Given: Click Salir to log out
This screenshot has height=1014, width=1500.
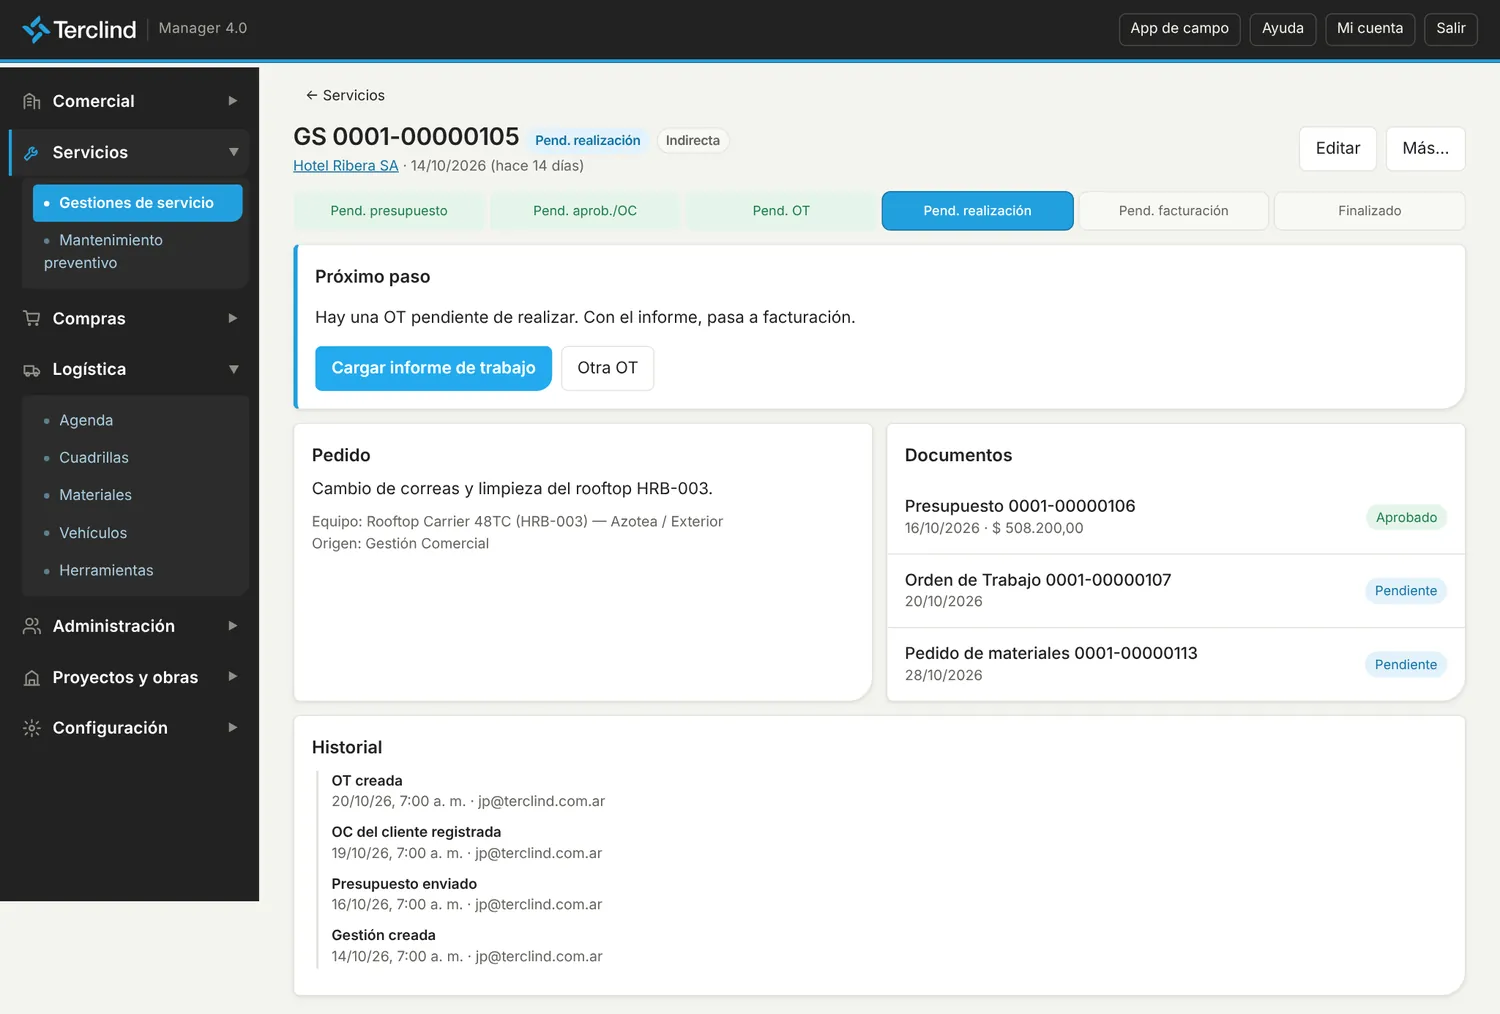Looking at the screenshot, I should point(1451,29).
